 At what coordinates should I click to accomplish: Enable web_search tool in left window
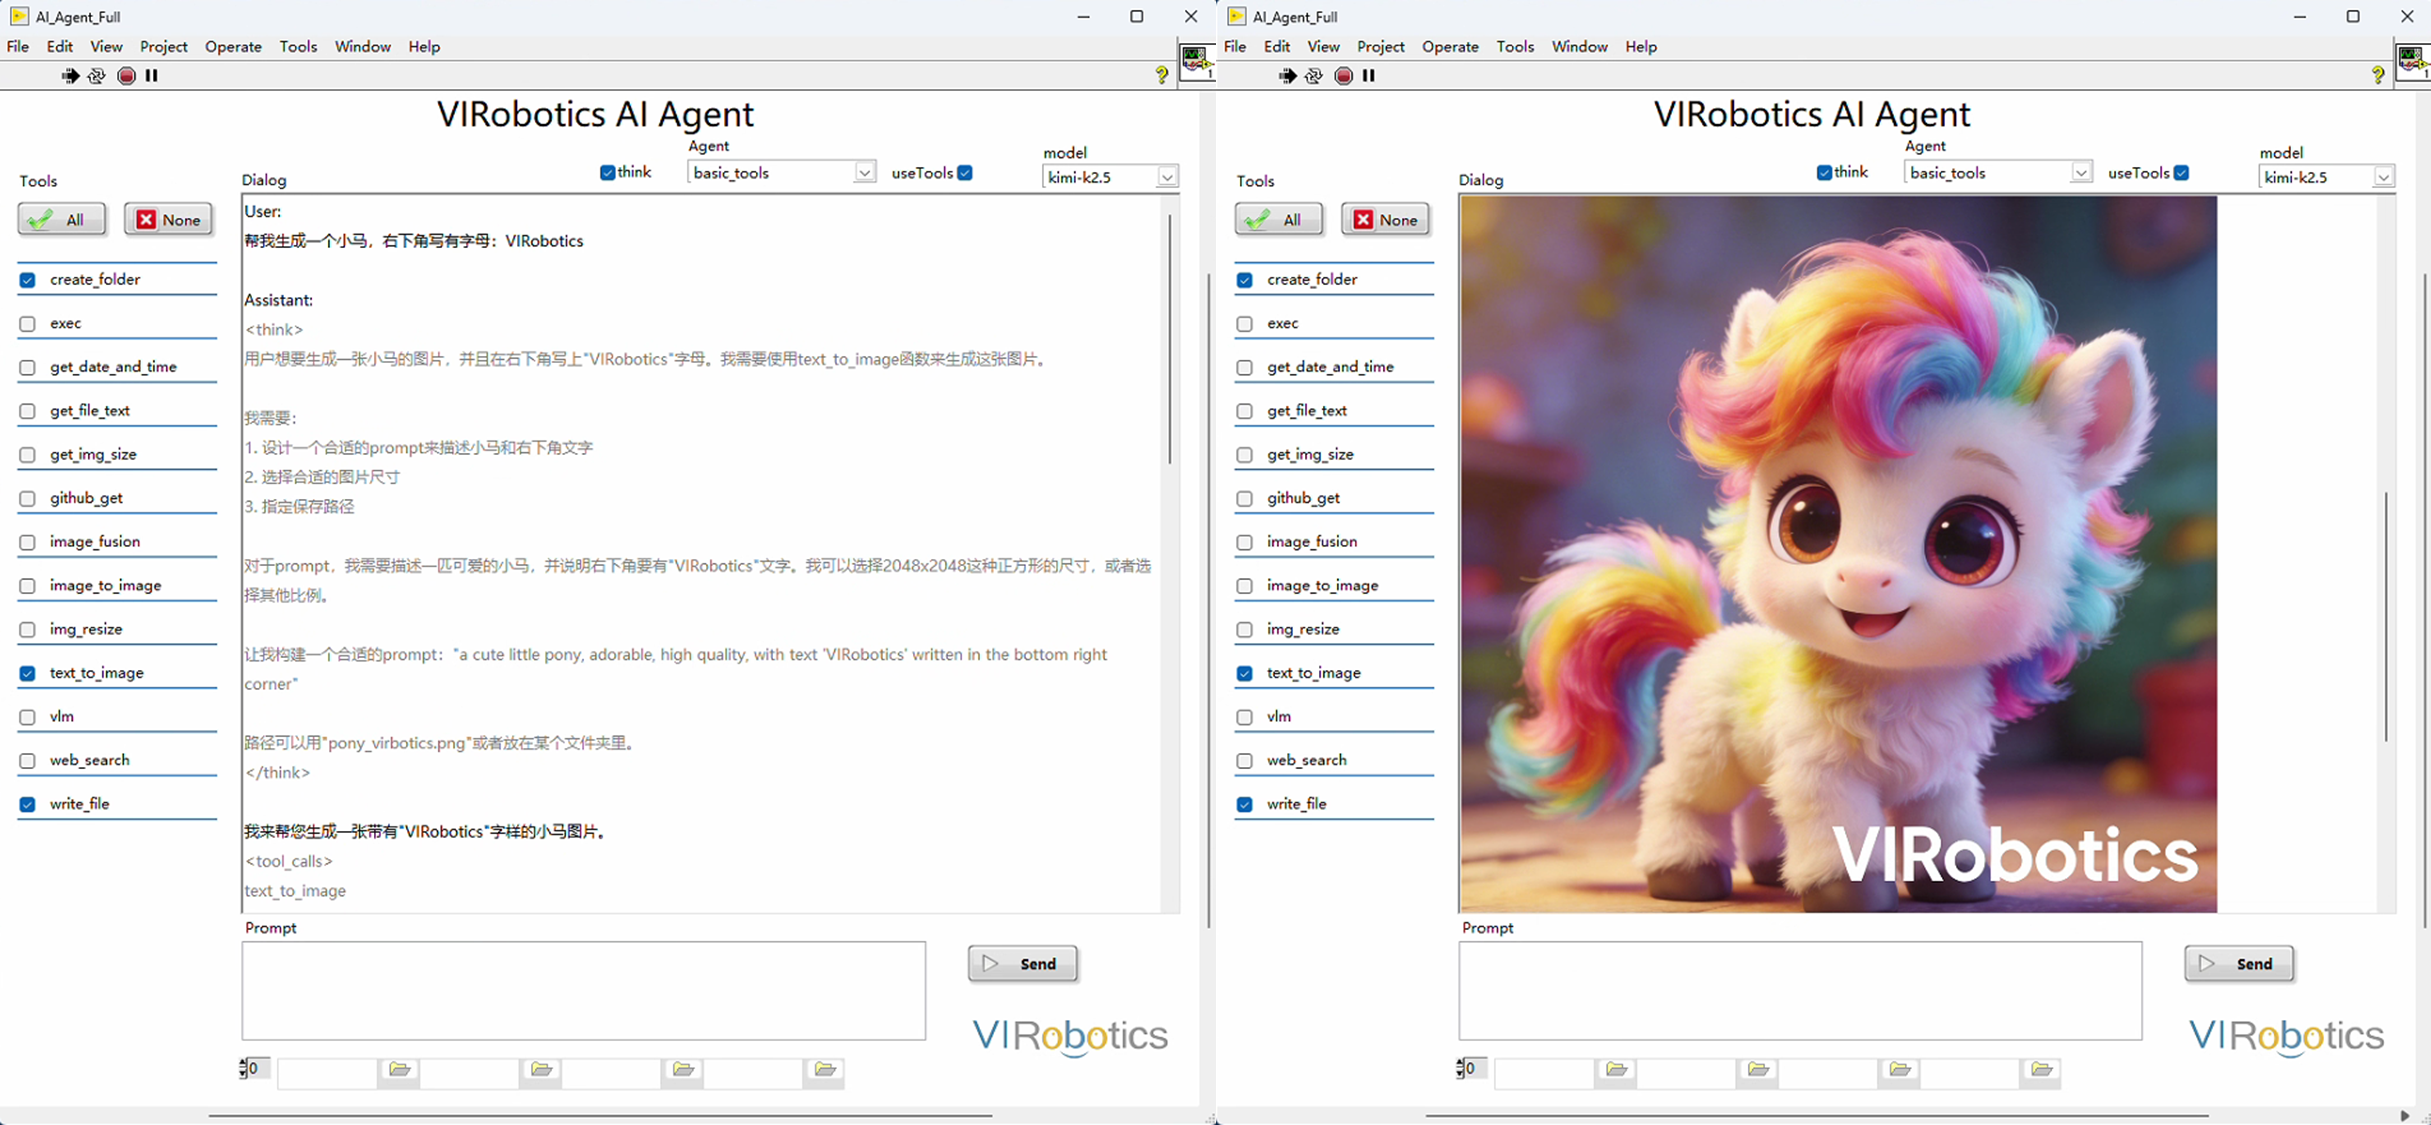click(x=28, y=761)
